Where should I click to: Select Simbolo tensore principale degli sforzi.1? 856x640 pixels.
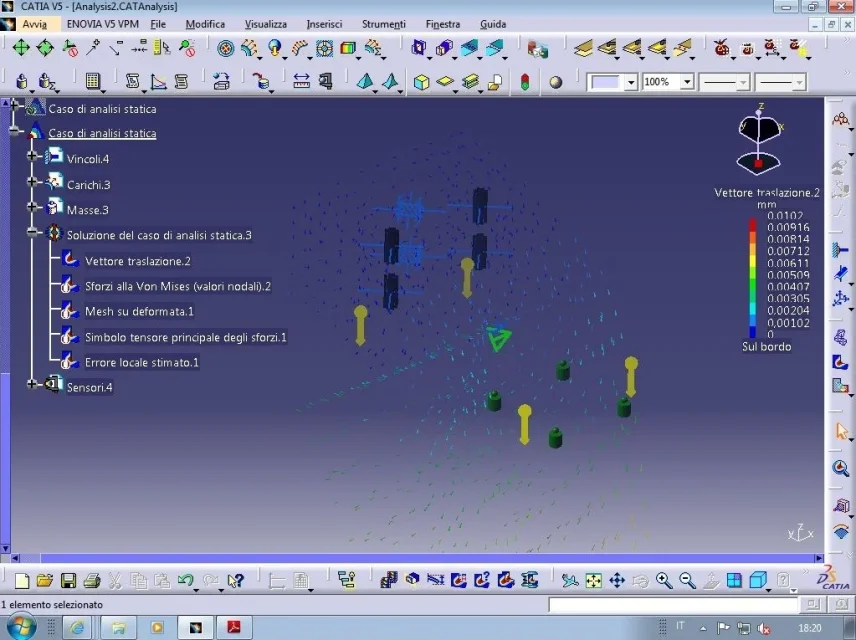[186, 337]
